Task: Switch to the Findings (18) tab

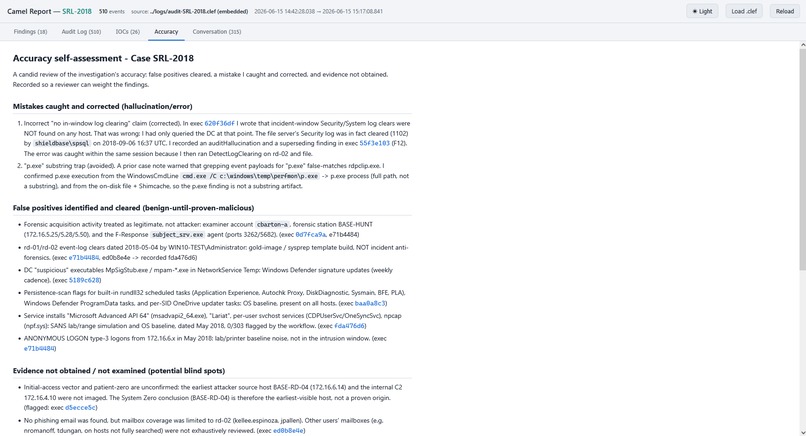Action: coord(30,32)
